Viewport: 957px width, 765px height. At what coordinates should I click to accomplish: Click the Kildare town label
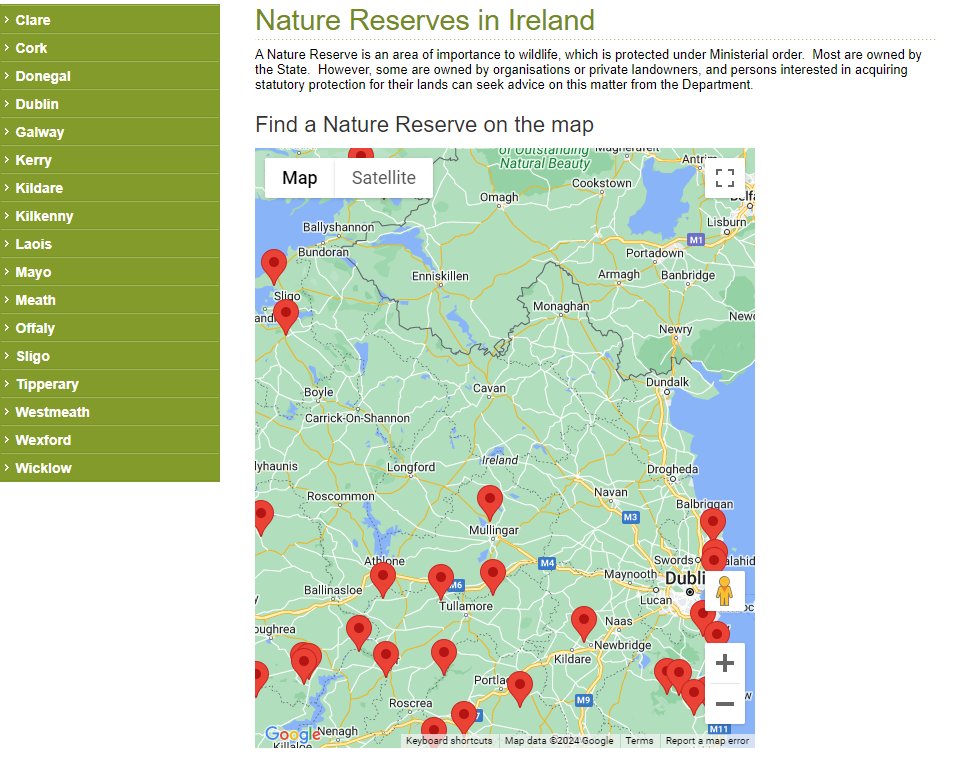[x=572, y=659]
